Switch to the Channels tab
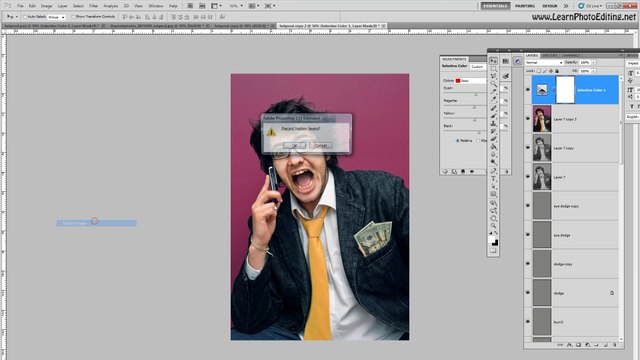This screenshot has width=640, height=360. (571, 55)
